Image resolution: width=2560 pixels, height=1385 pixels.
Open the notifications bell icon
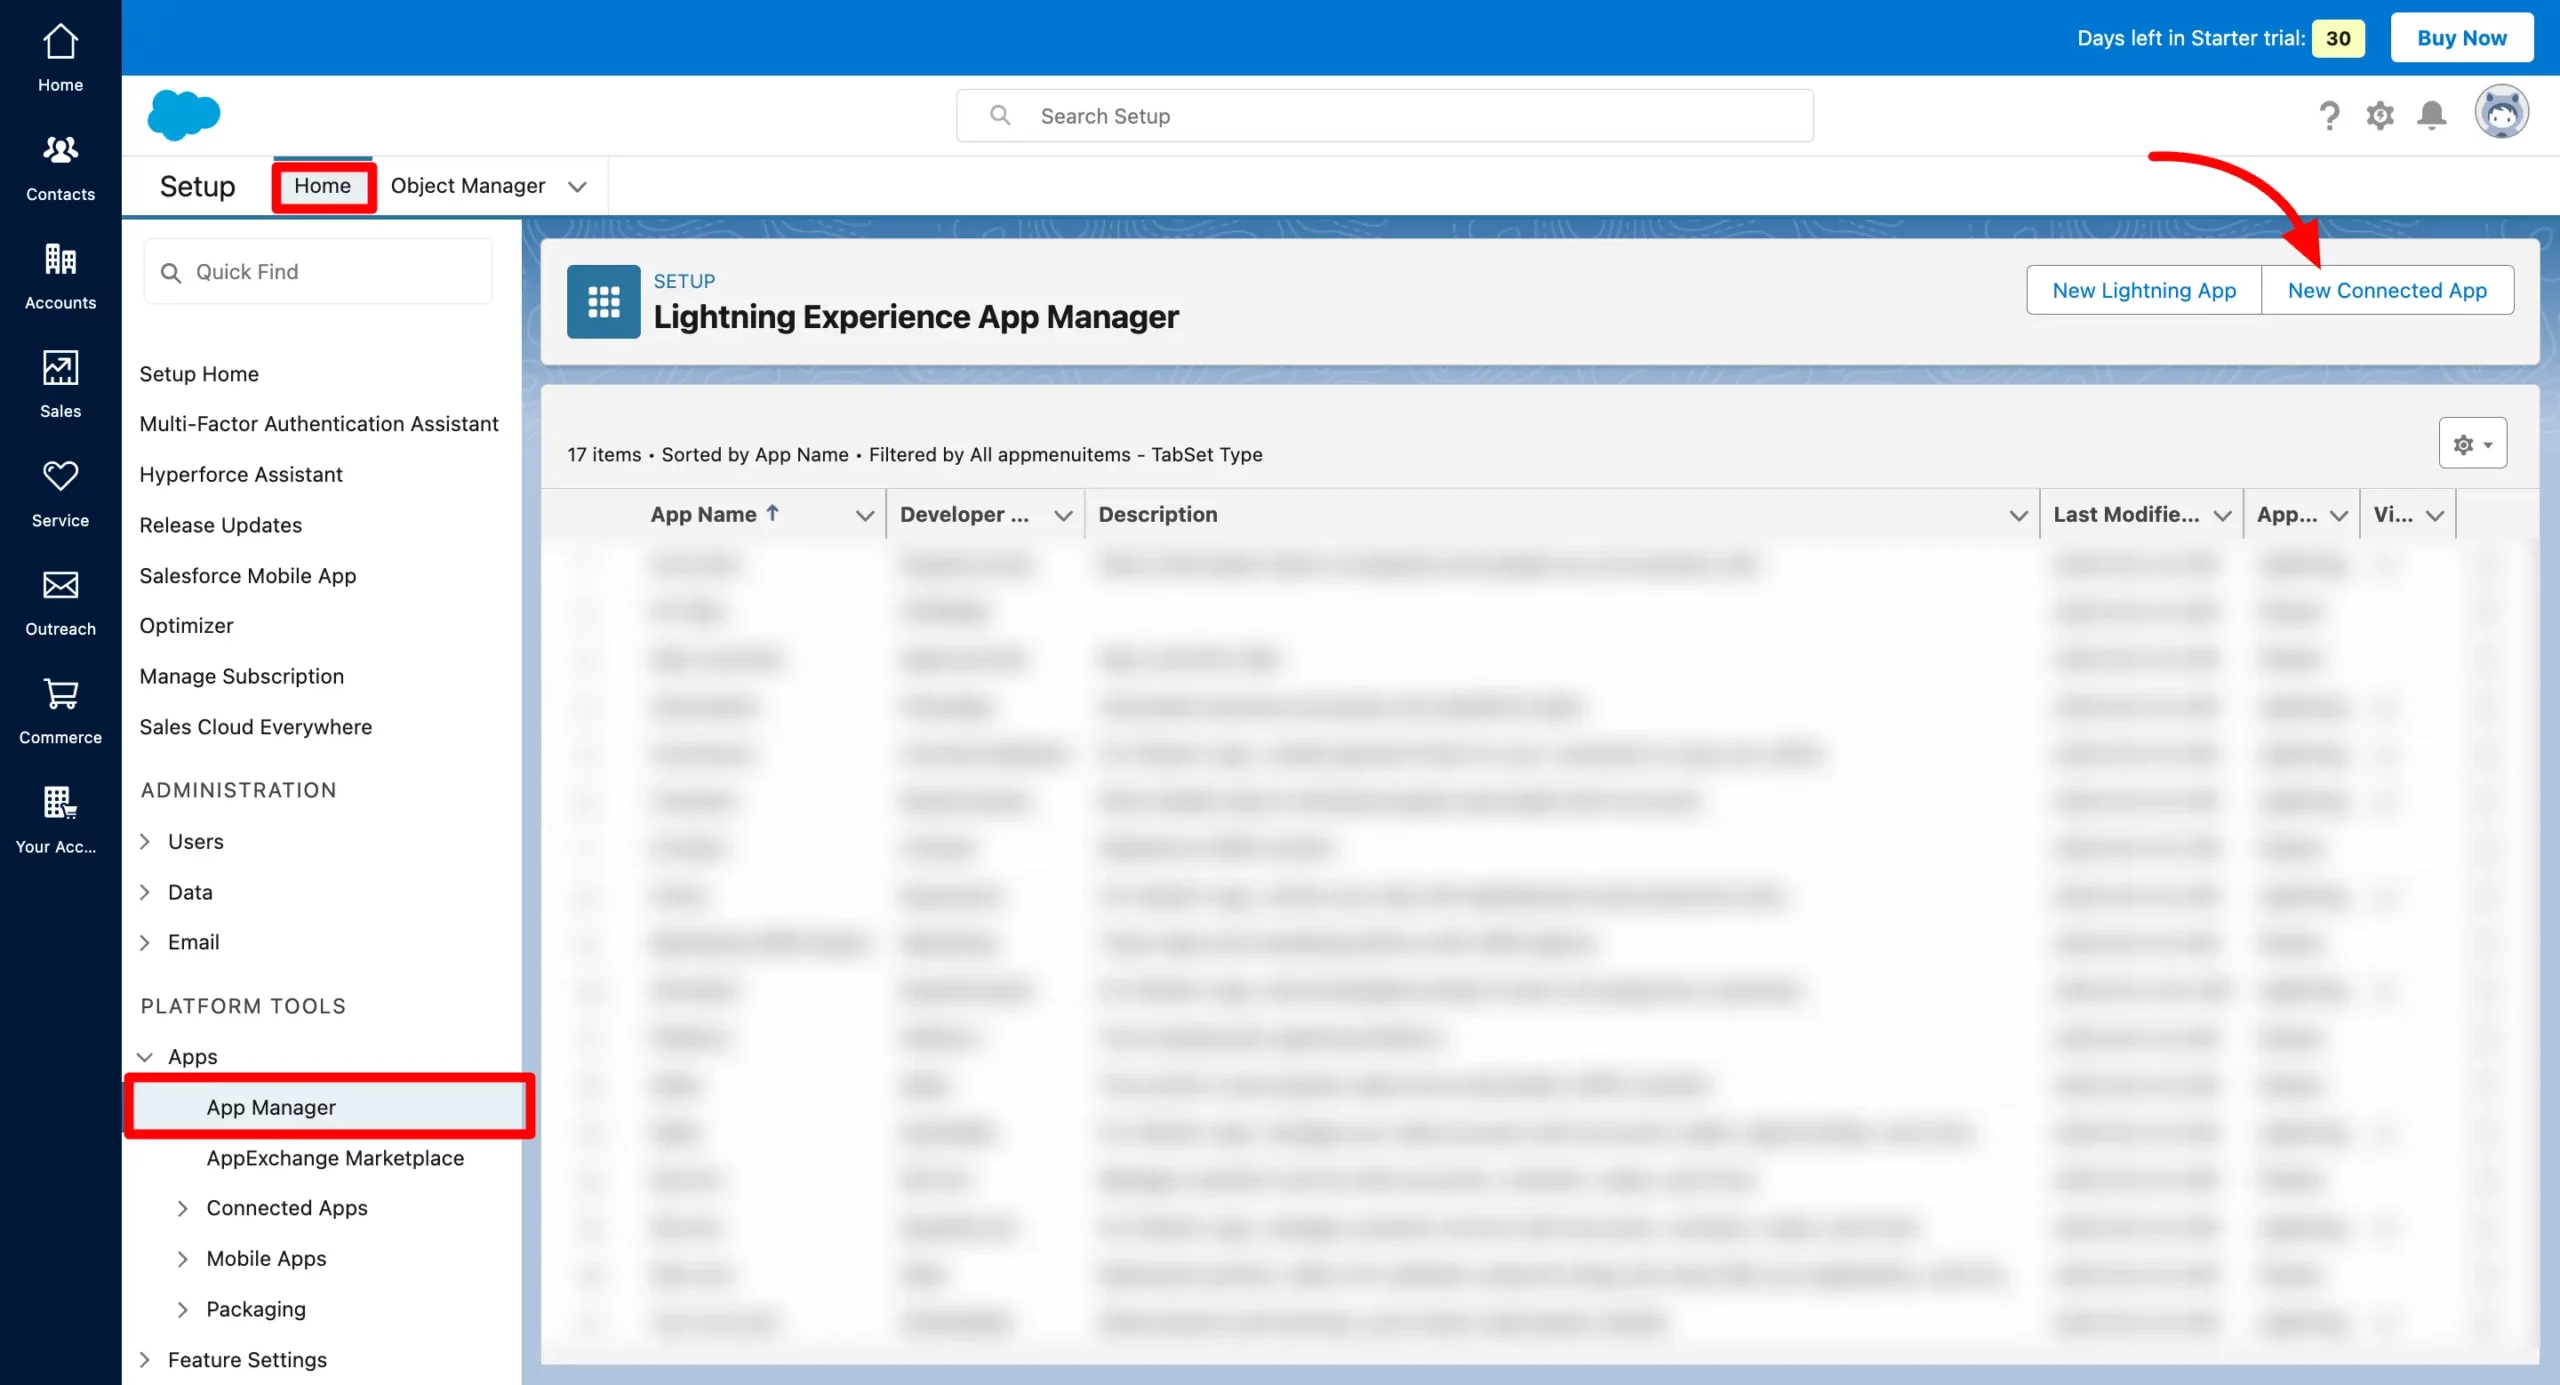(x=2432, y=116)
